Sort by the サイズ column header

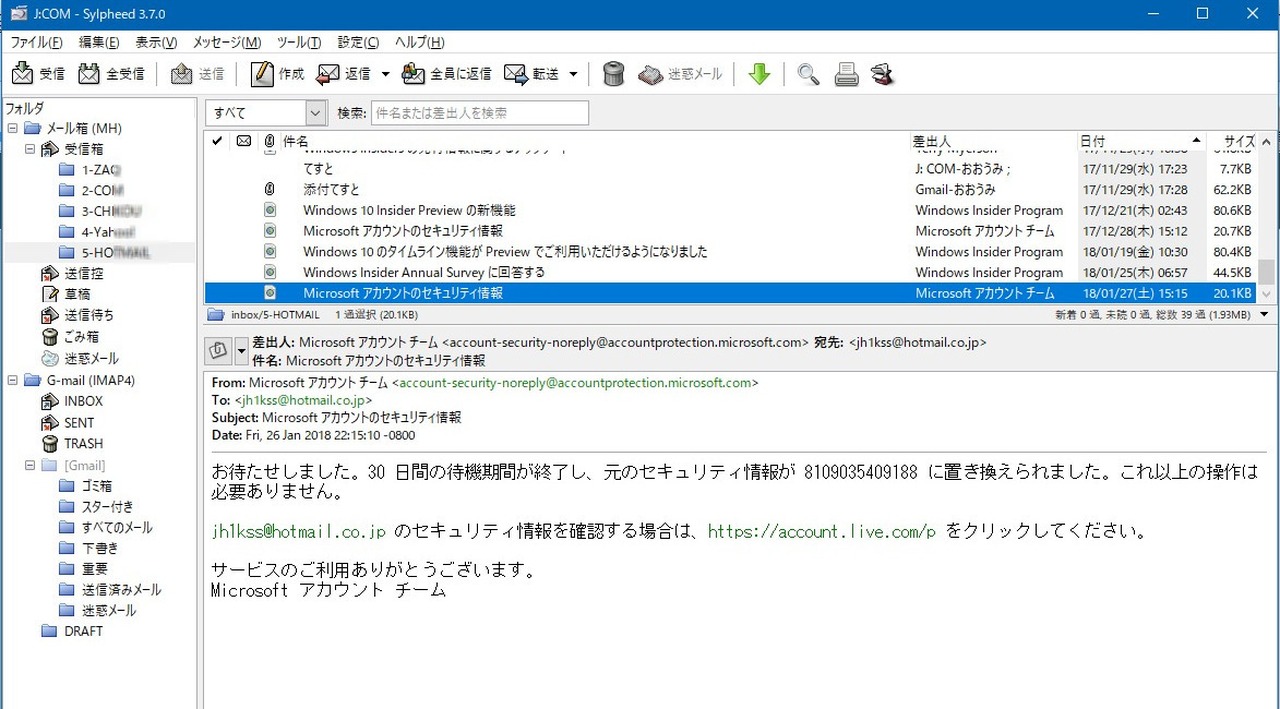(1232, 141)
